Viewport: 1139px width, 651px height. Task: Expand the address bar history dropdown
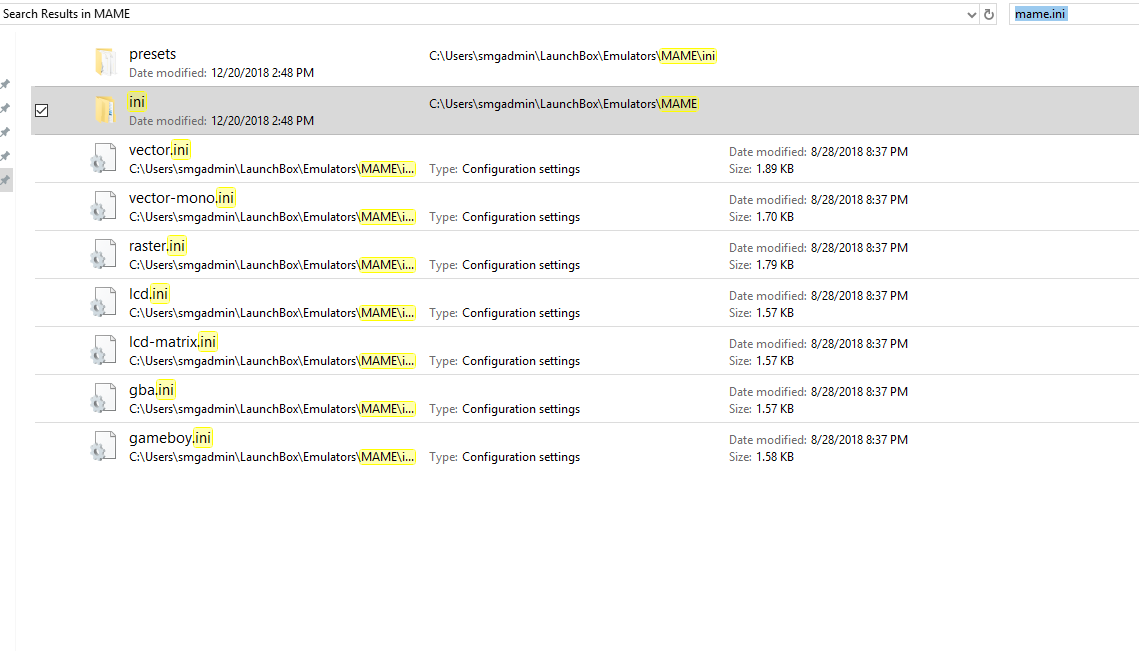pos(971,15)
